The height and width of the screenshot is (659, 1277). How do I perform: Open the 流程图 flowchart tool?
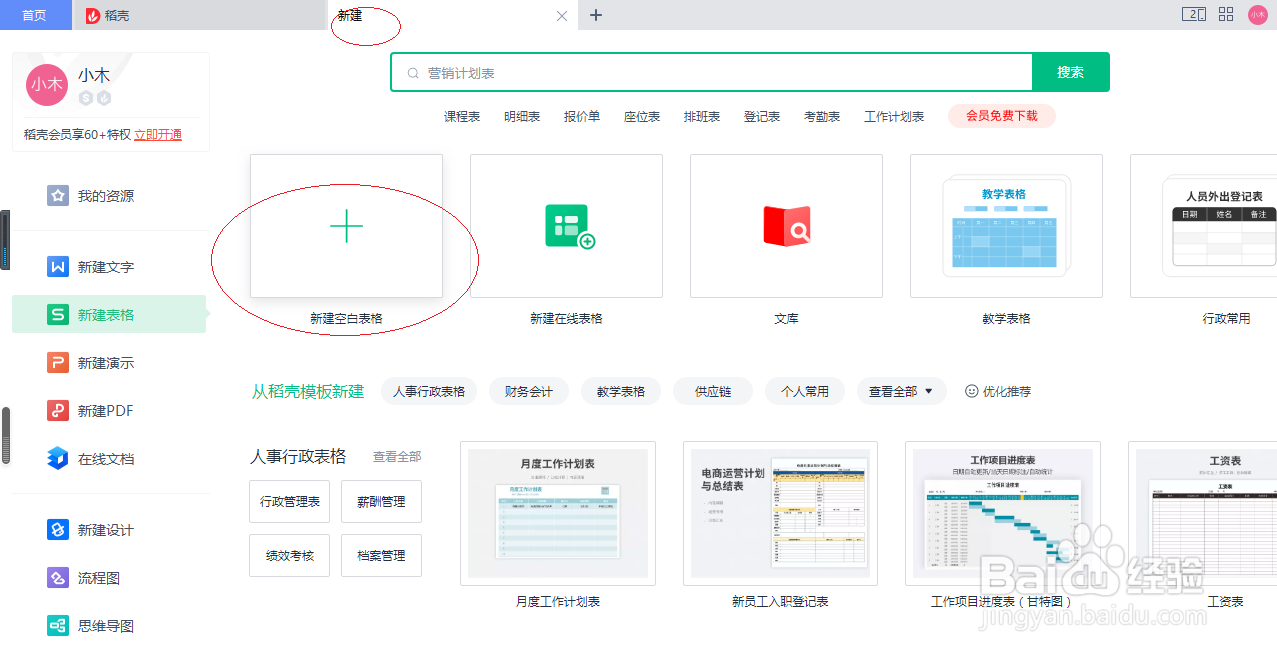[x=90, y=578]
